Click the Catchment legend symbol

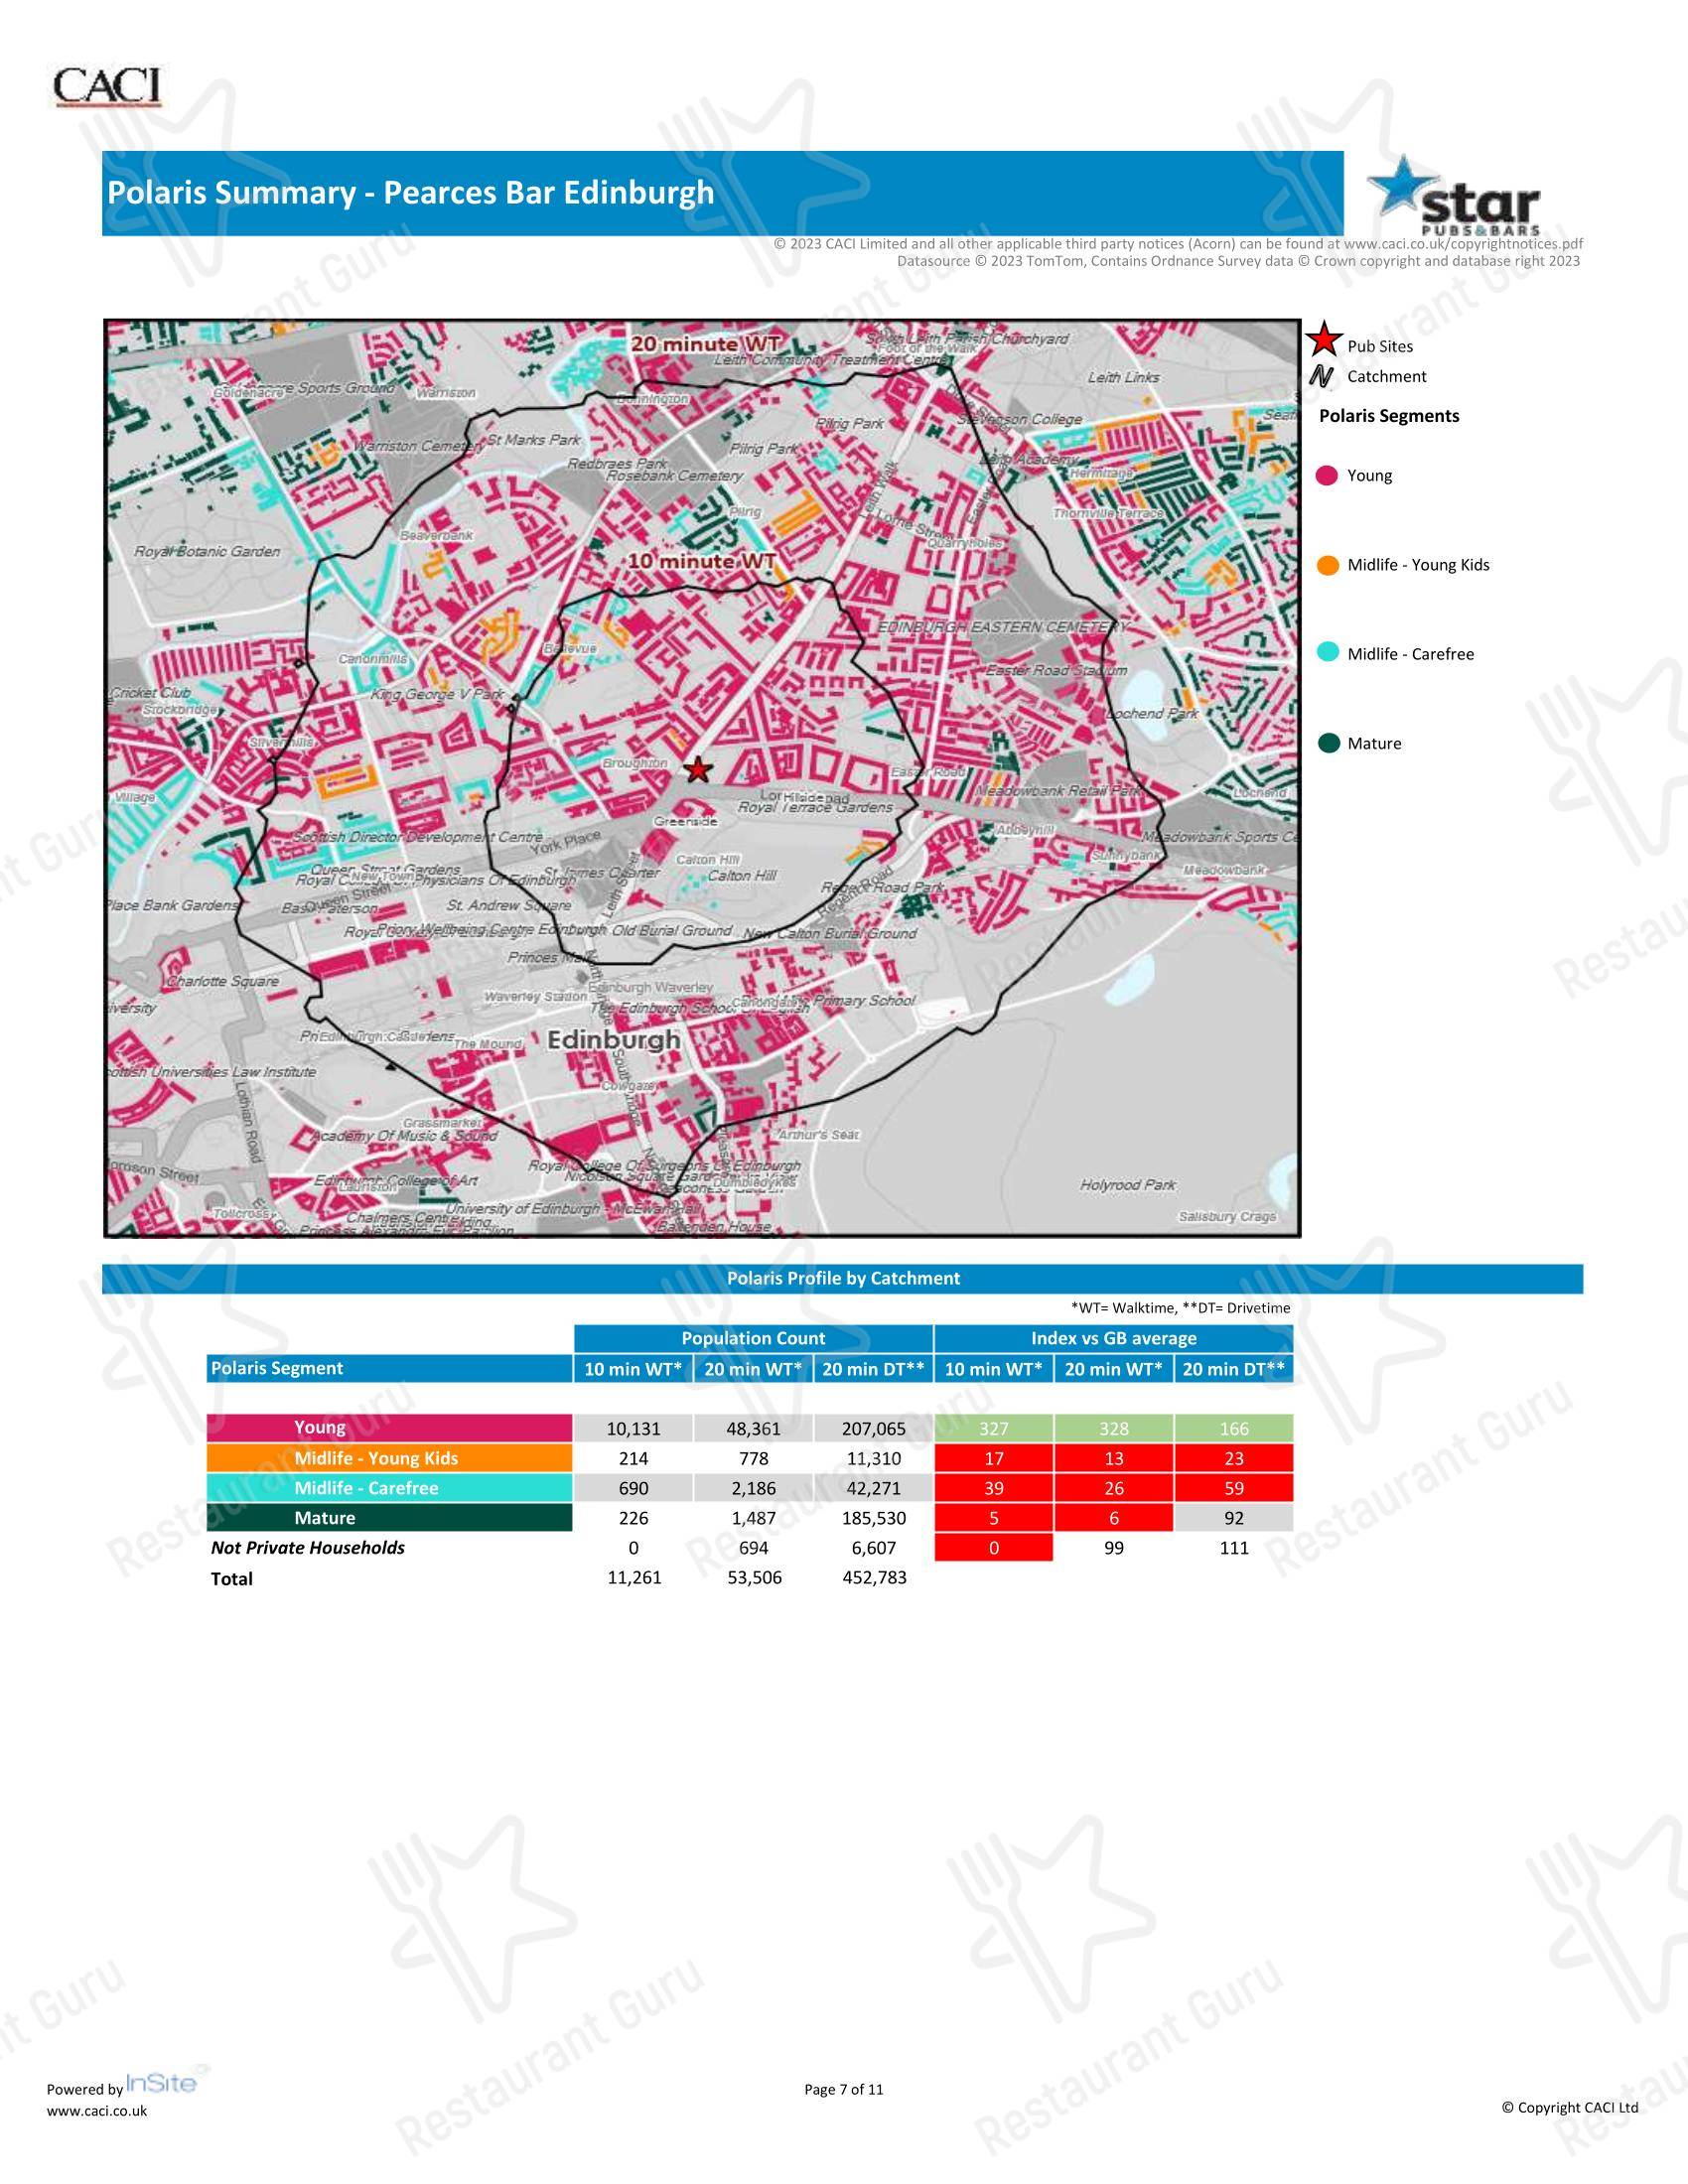(x=1322, y=377)
